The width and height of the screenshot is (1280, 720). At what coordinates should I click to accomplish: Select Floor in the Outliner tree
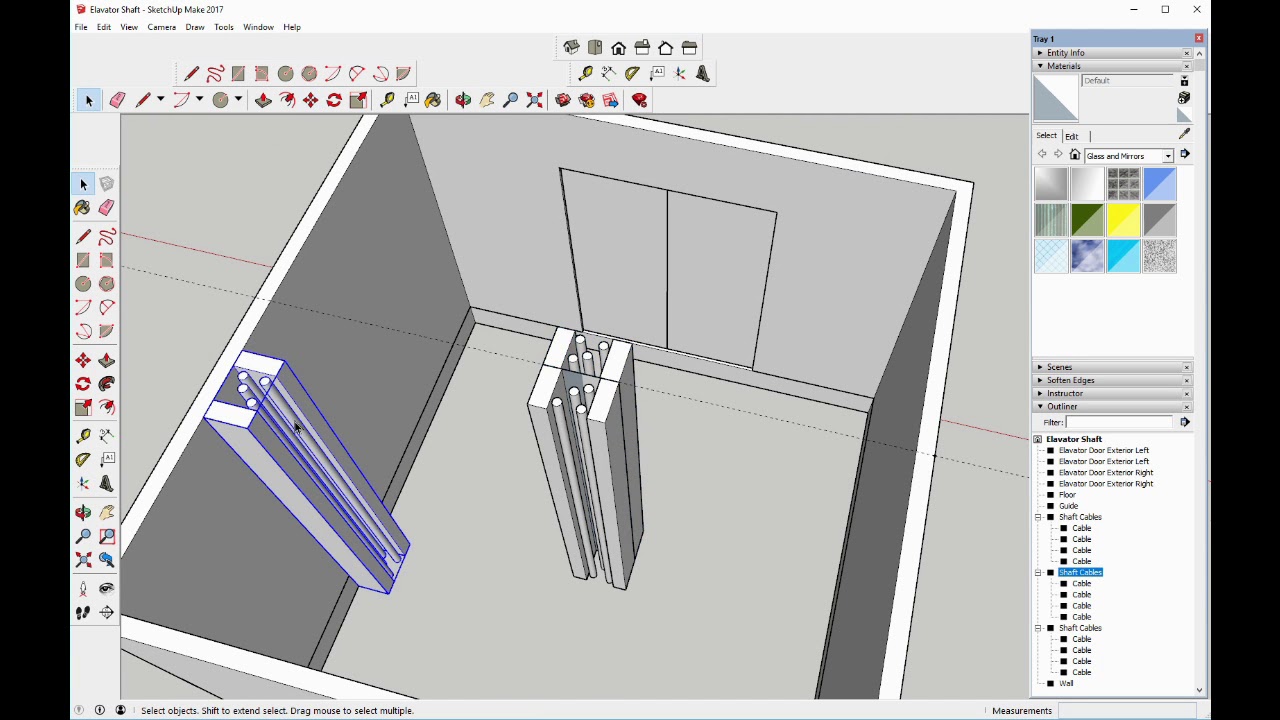pyautogui.click(x=1068, y=495)
